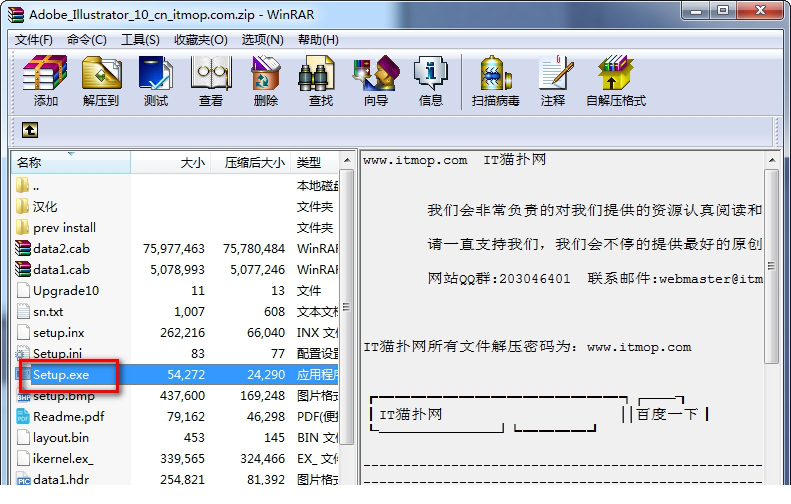The width and height of the screenshot is (791, 504).
Task: Select the setup.inx file name
Action: coord(59,332)
